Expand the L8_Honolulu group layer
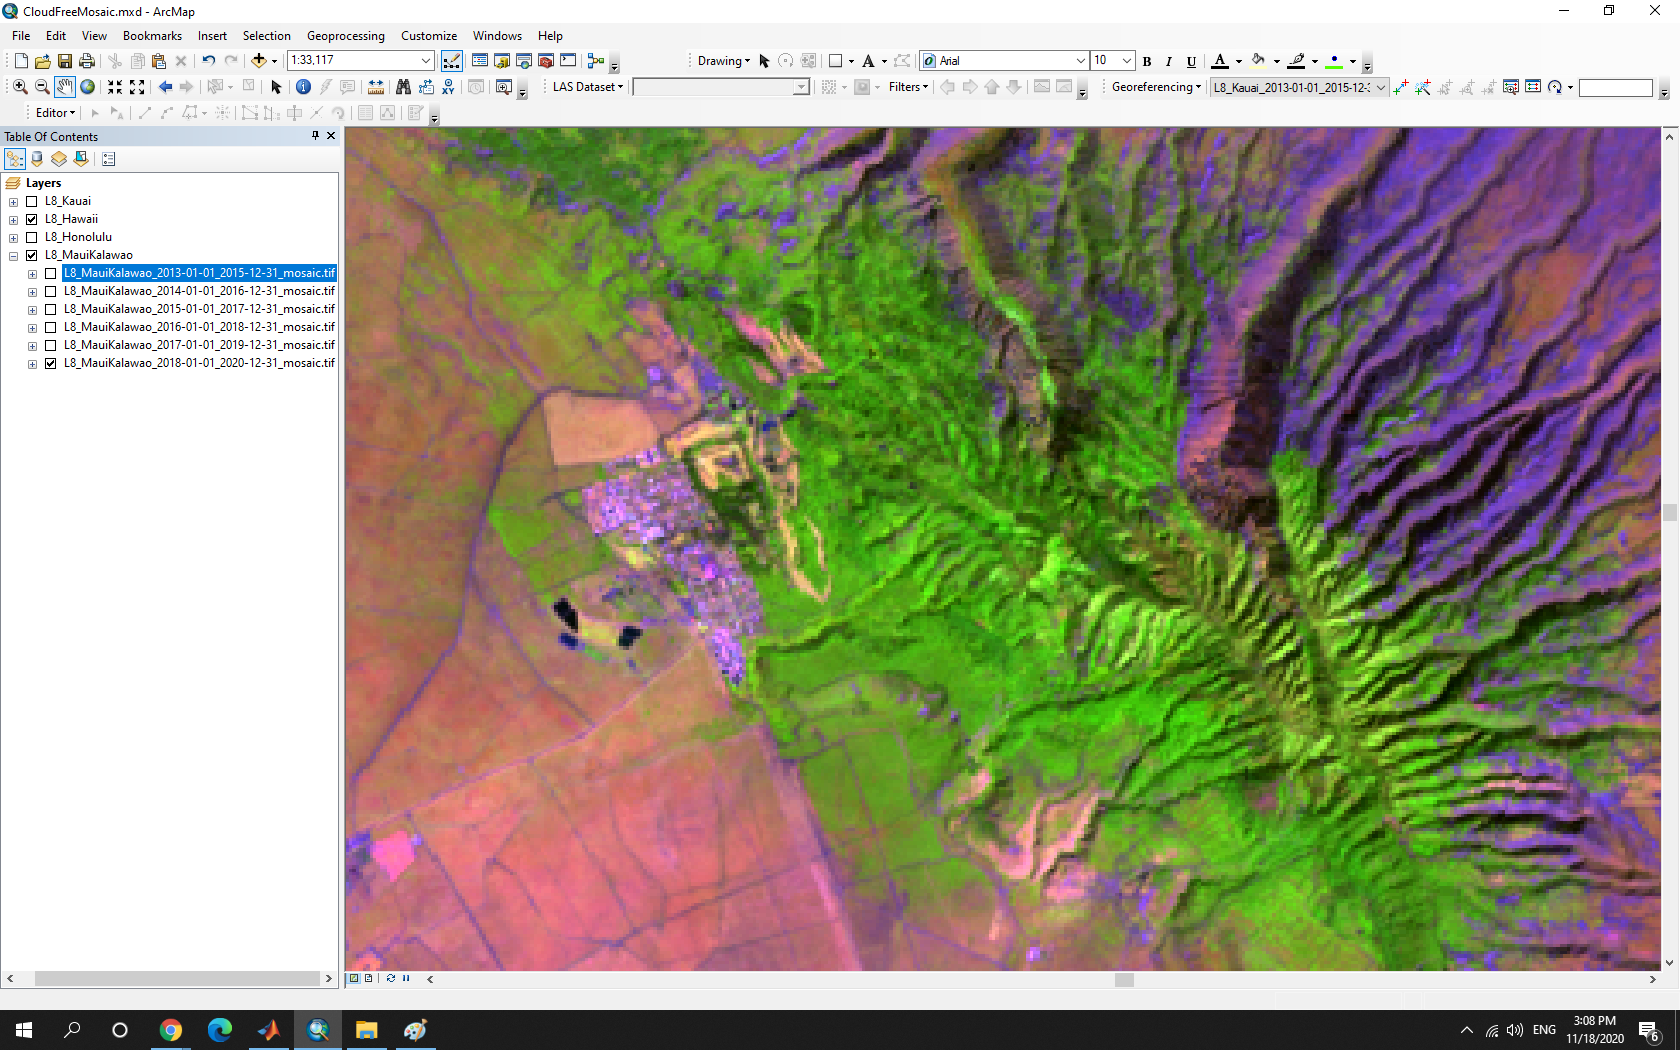The image size is (1680, 1050). click(13, 238)
